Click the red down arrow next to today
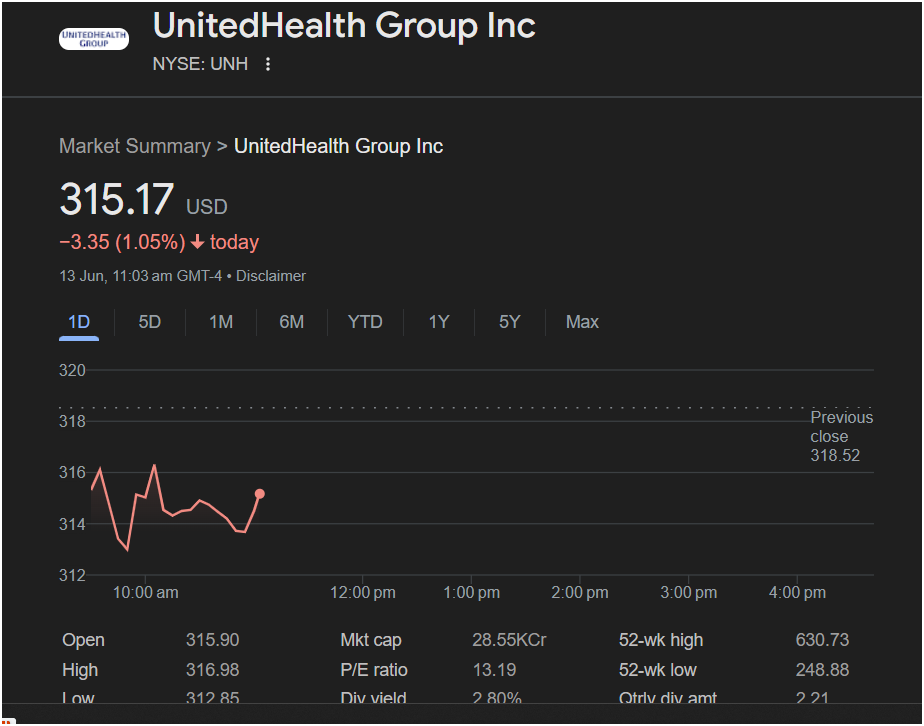Viewport: 924px width, 726px height. tap(197, 242)
